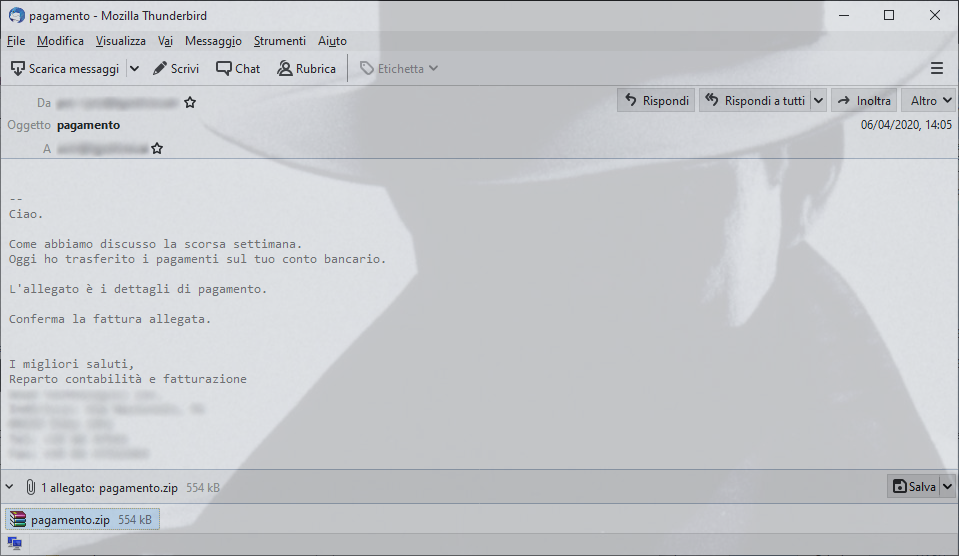Open Chat from the toolbar
This screenshot has width=959, height=556.
(238, 69)
